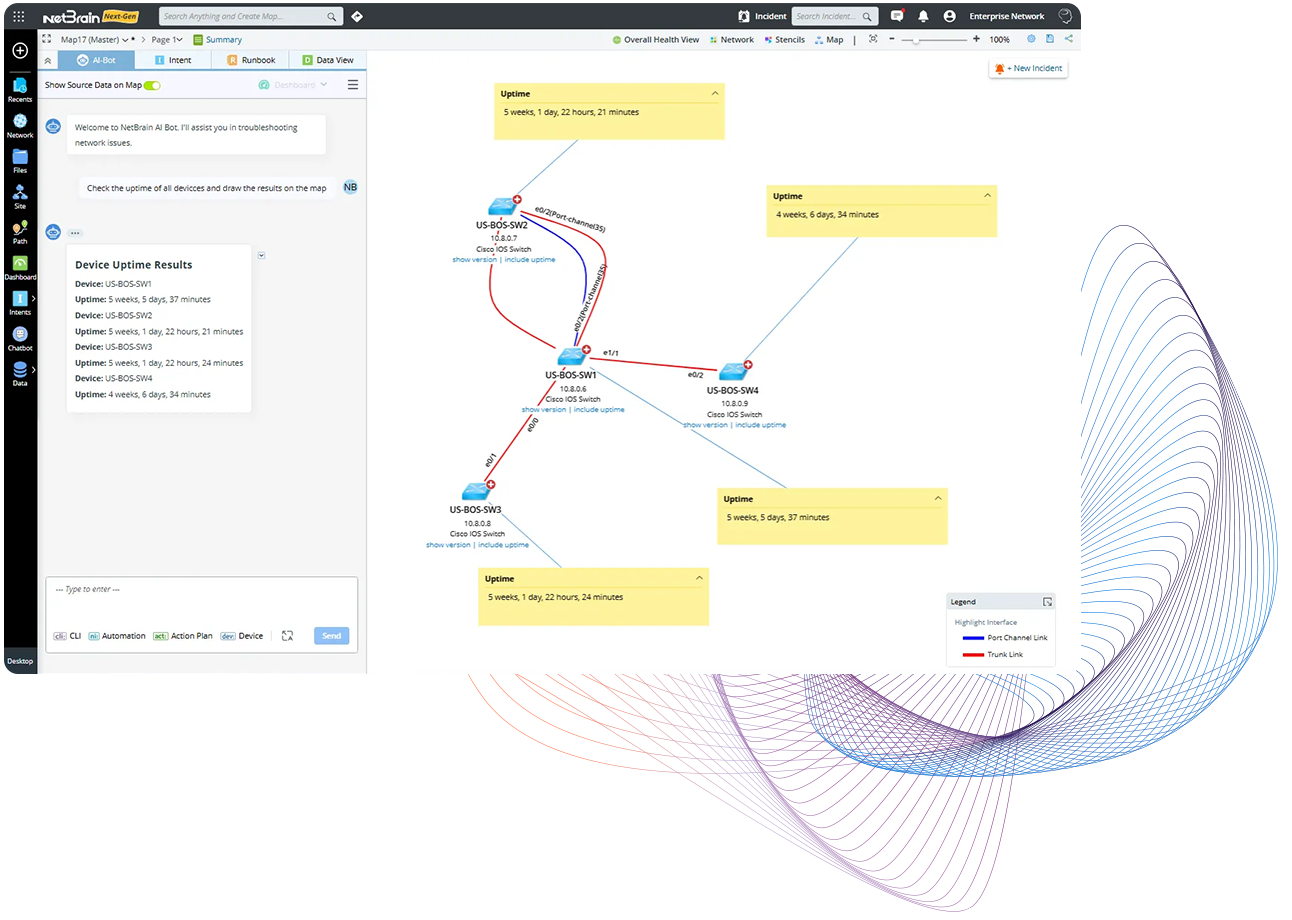Collapse the Legend box
The height and width of the screenshot is (920, 1292).
[x=1047, y=602]
